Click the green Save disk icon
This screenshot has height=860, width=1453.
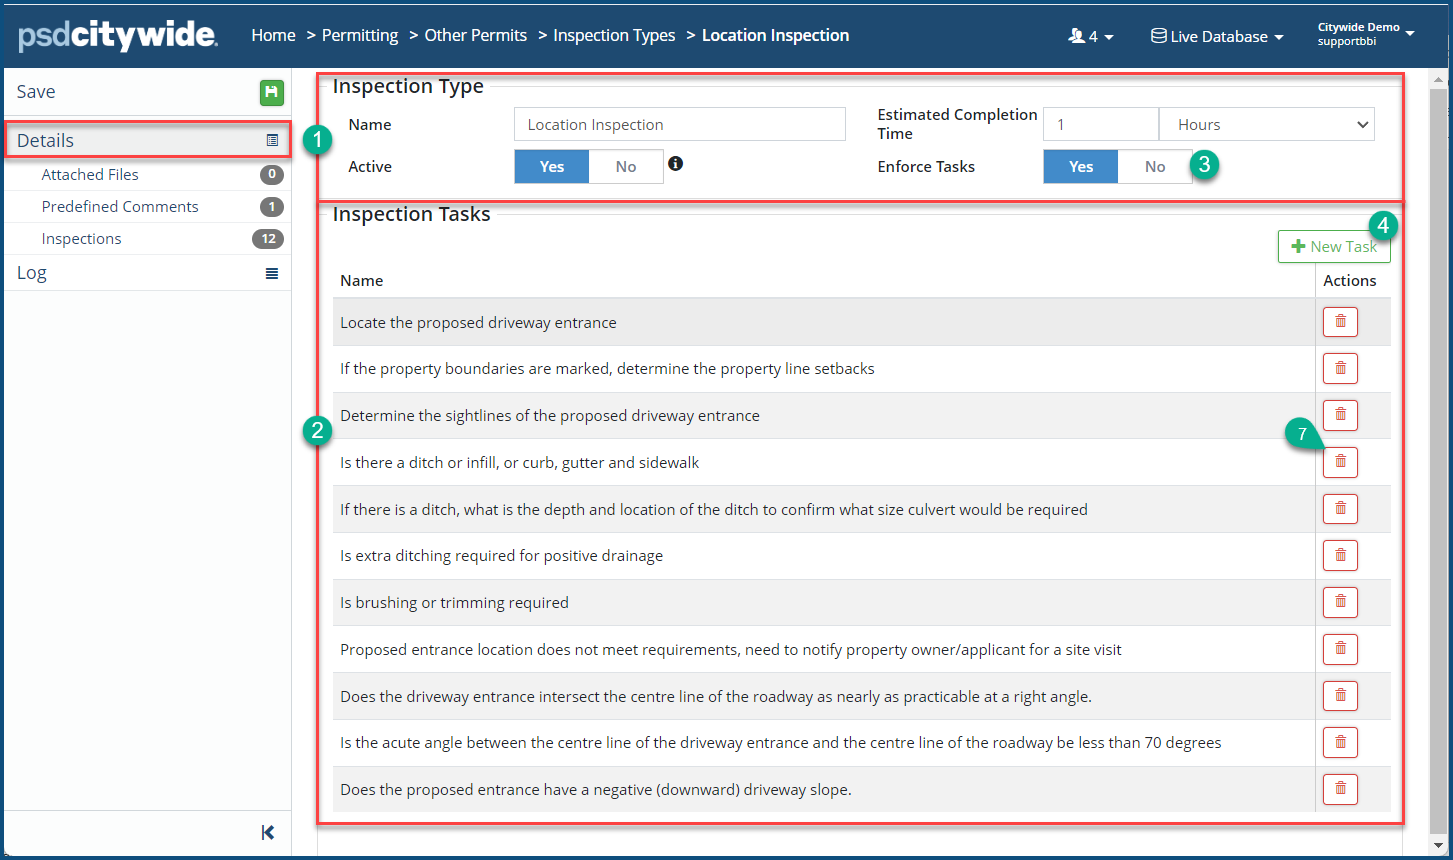pos(272,93)
